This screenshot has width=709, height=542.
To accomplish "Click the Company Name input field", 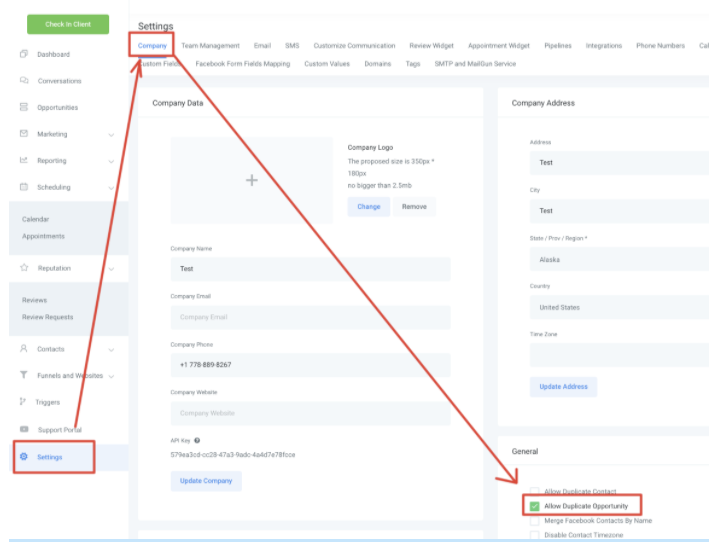I will [310, 269].
